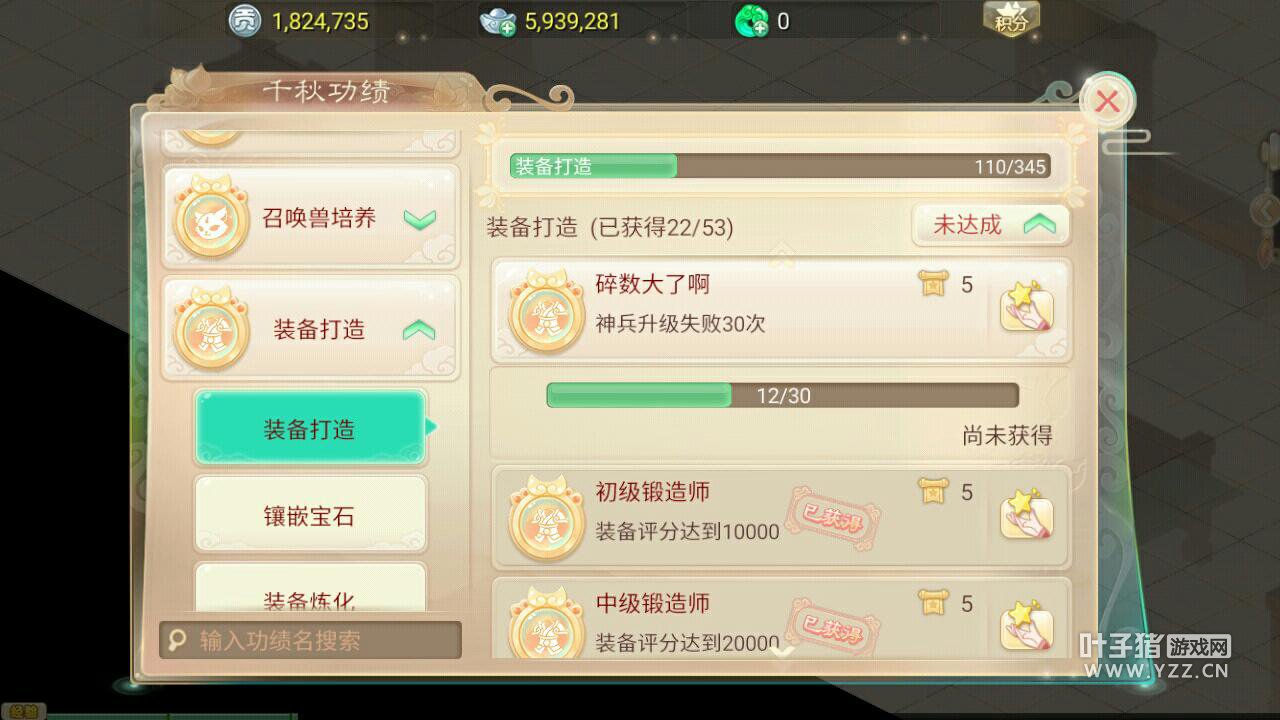Screen dimensions: 1280x720
Task: Click the 12/30 progress bar
Action: point(782,396)
